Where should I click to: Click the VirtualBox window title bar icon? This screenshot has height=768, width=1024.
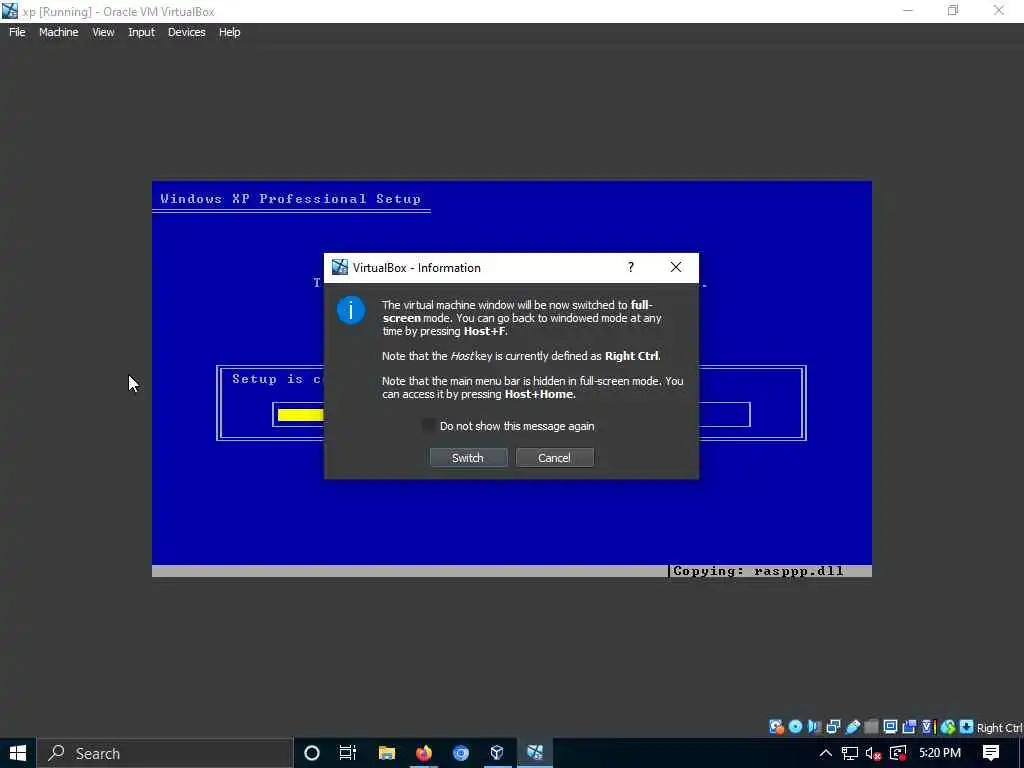10,11
